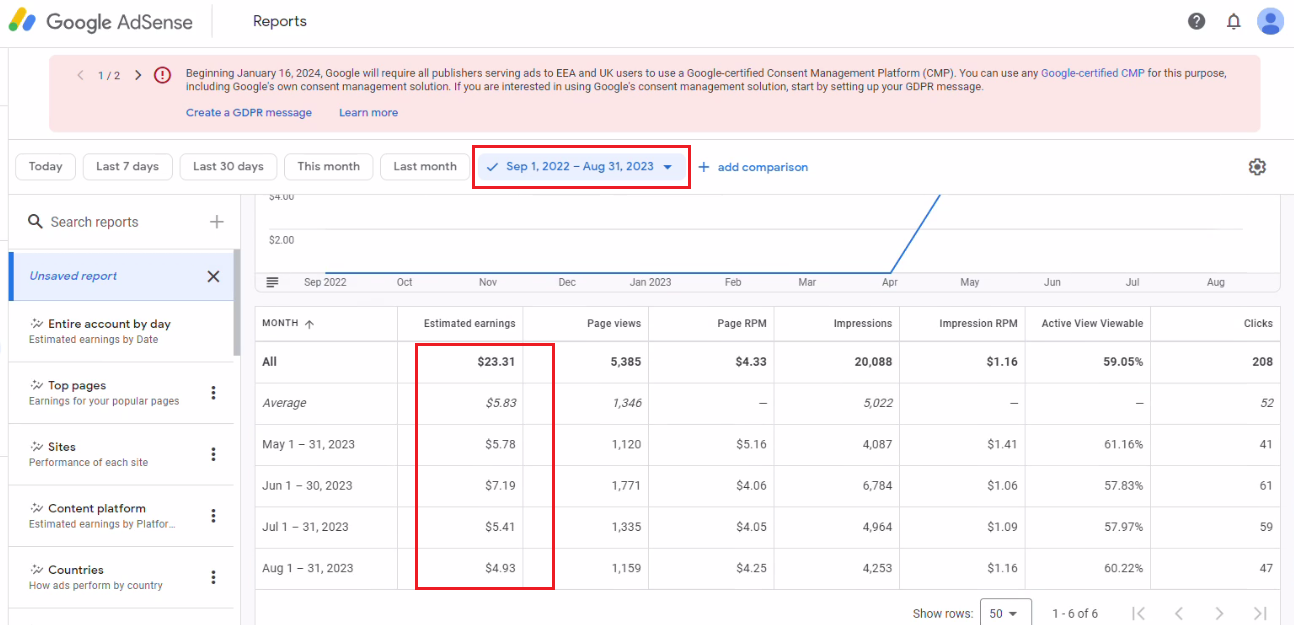Screen dimensions: 1294x625
Task: Click add comparison
Action: [x=753, y=167]
